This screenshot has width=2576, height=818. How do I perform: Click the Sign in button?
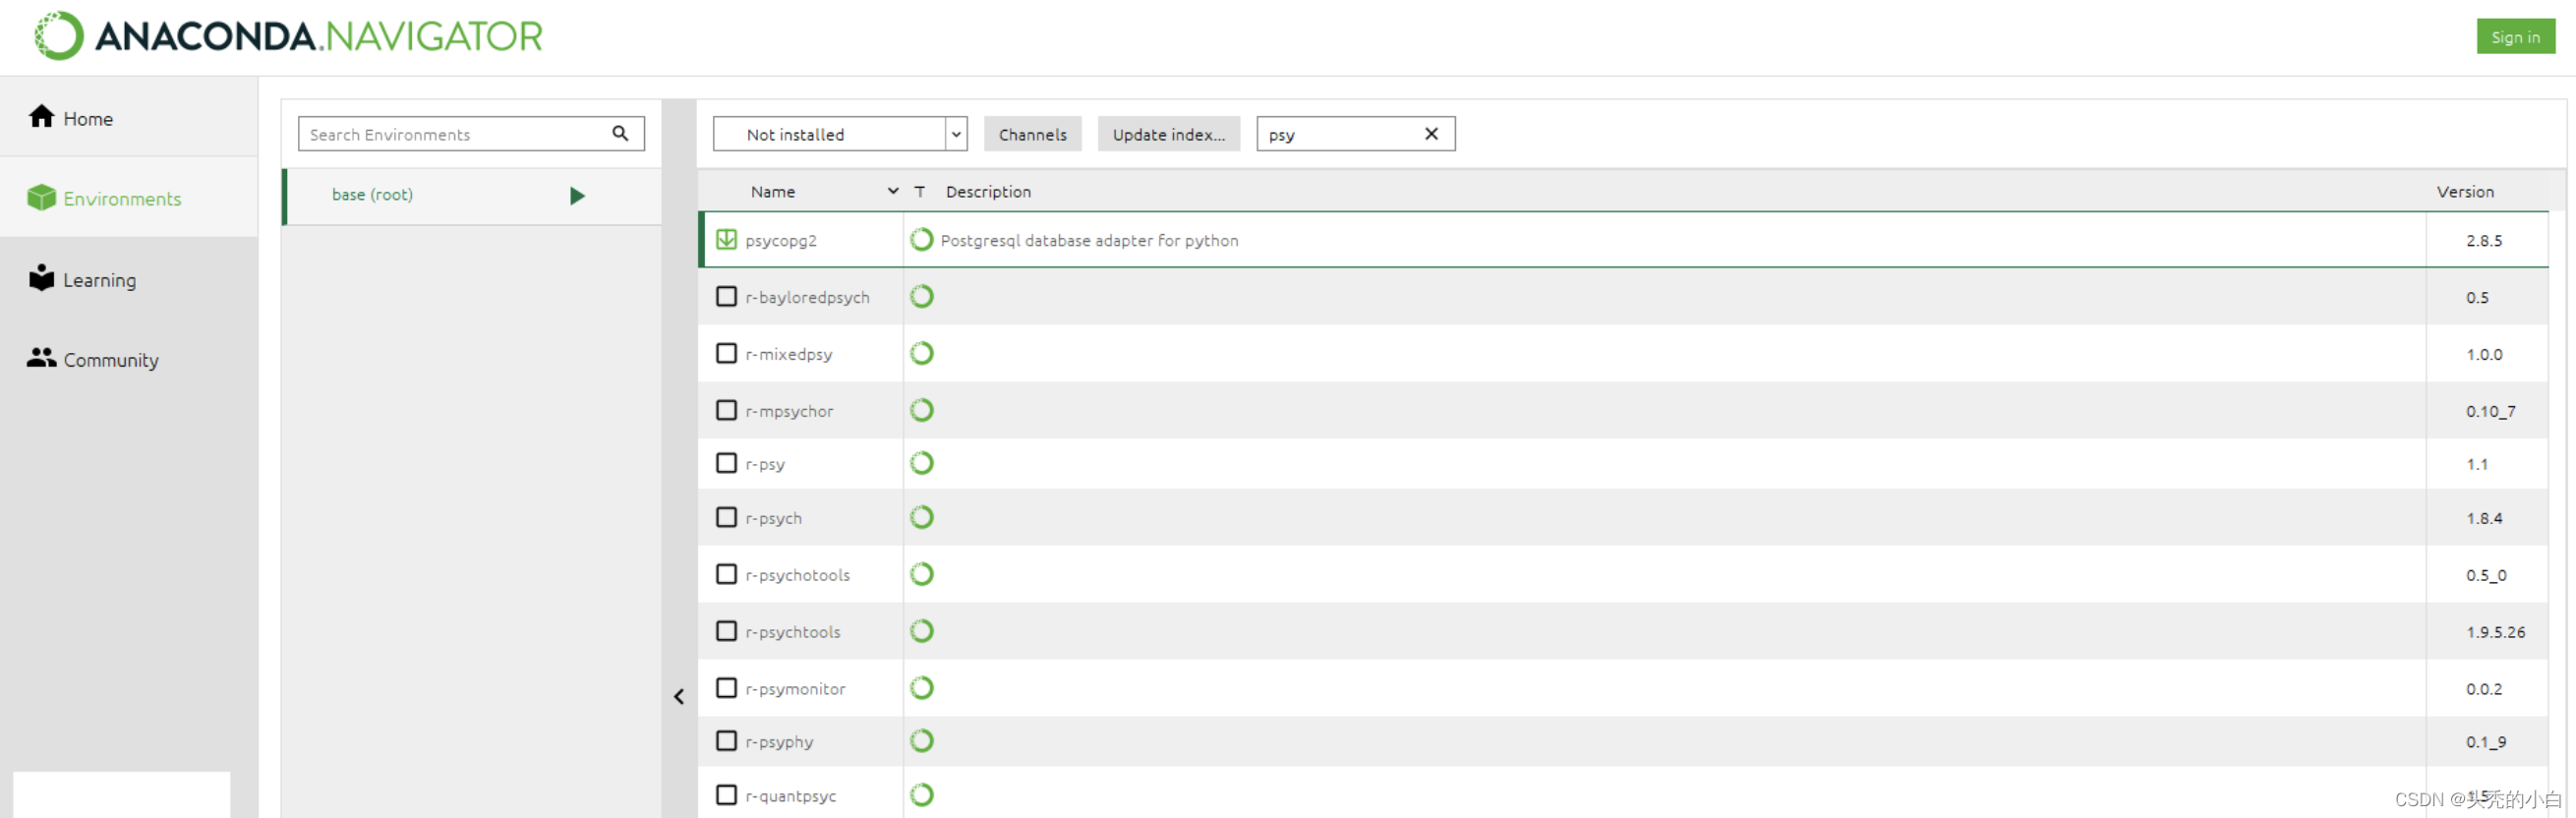click(2515, 37)
